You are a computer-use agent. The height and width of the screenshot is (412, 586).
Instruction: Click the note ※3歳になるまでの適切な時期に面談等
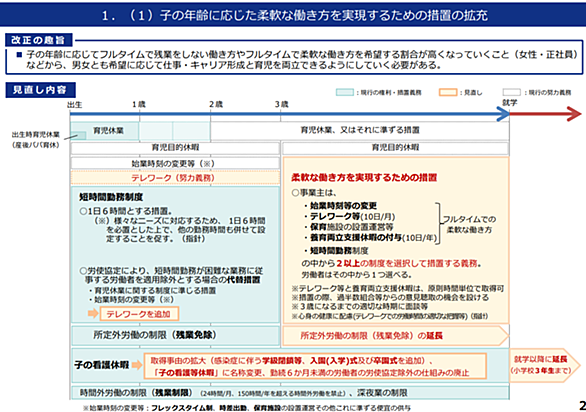(x=360, y=307)
